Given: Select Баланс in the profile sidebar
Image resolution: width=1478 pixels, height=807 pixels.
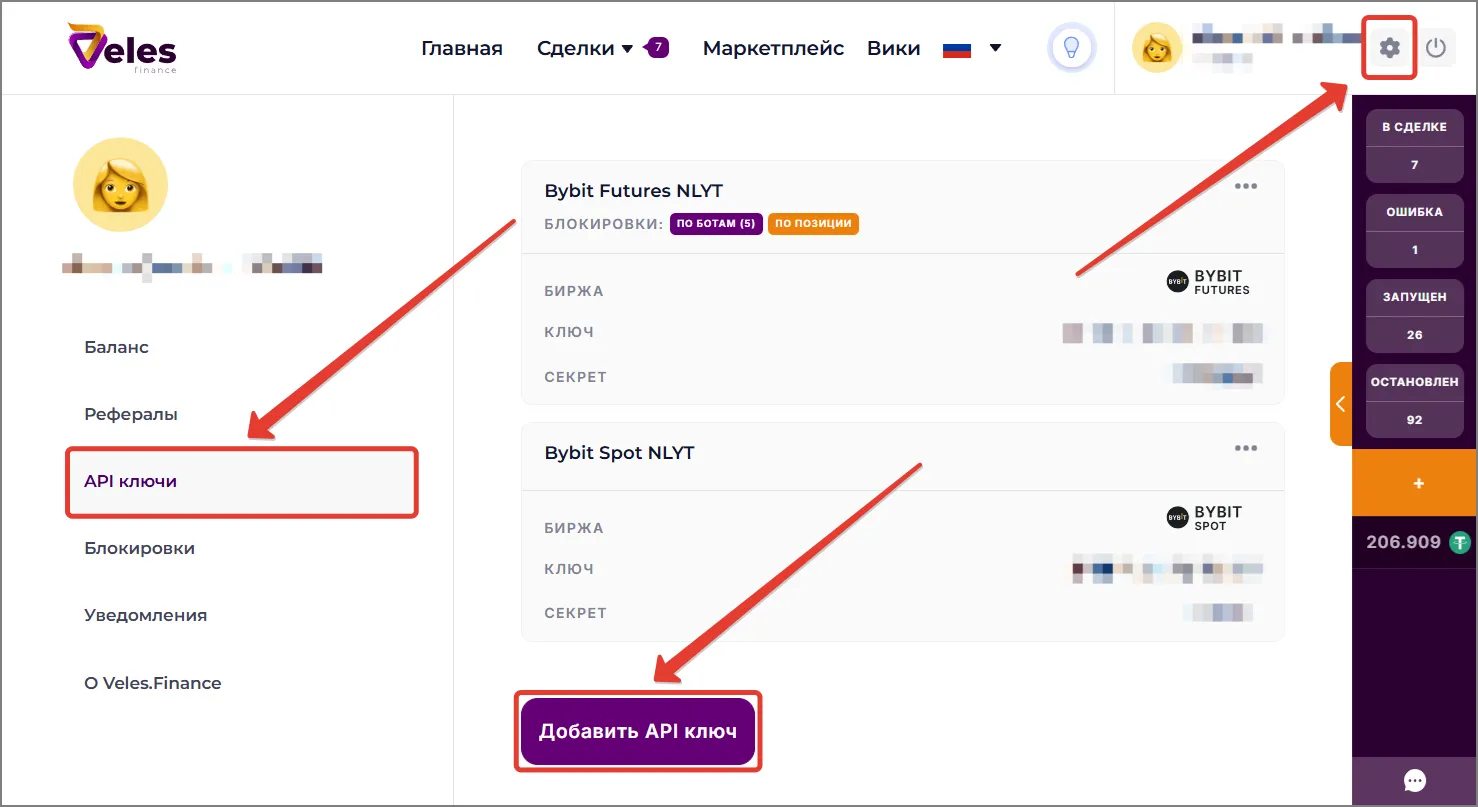Looking at the screenshot, I should (x=116, y=347).
